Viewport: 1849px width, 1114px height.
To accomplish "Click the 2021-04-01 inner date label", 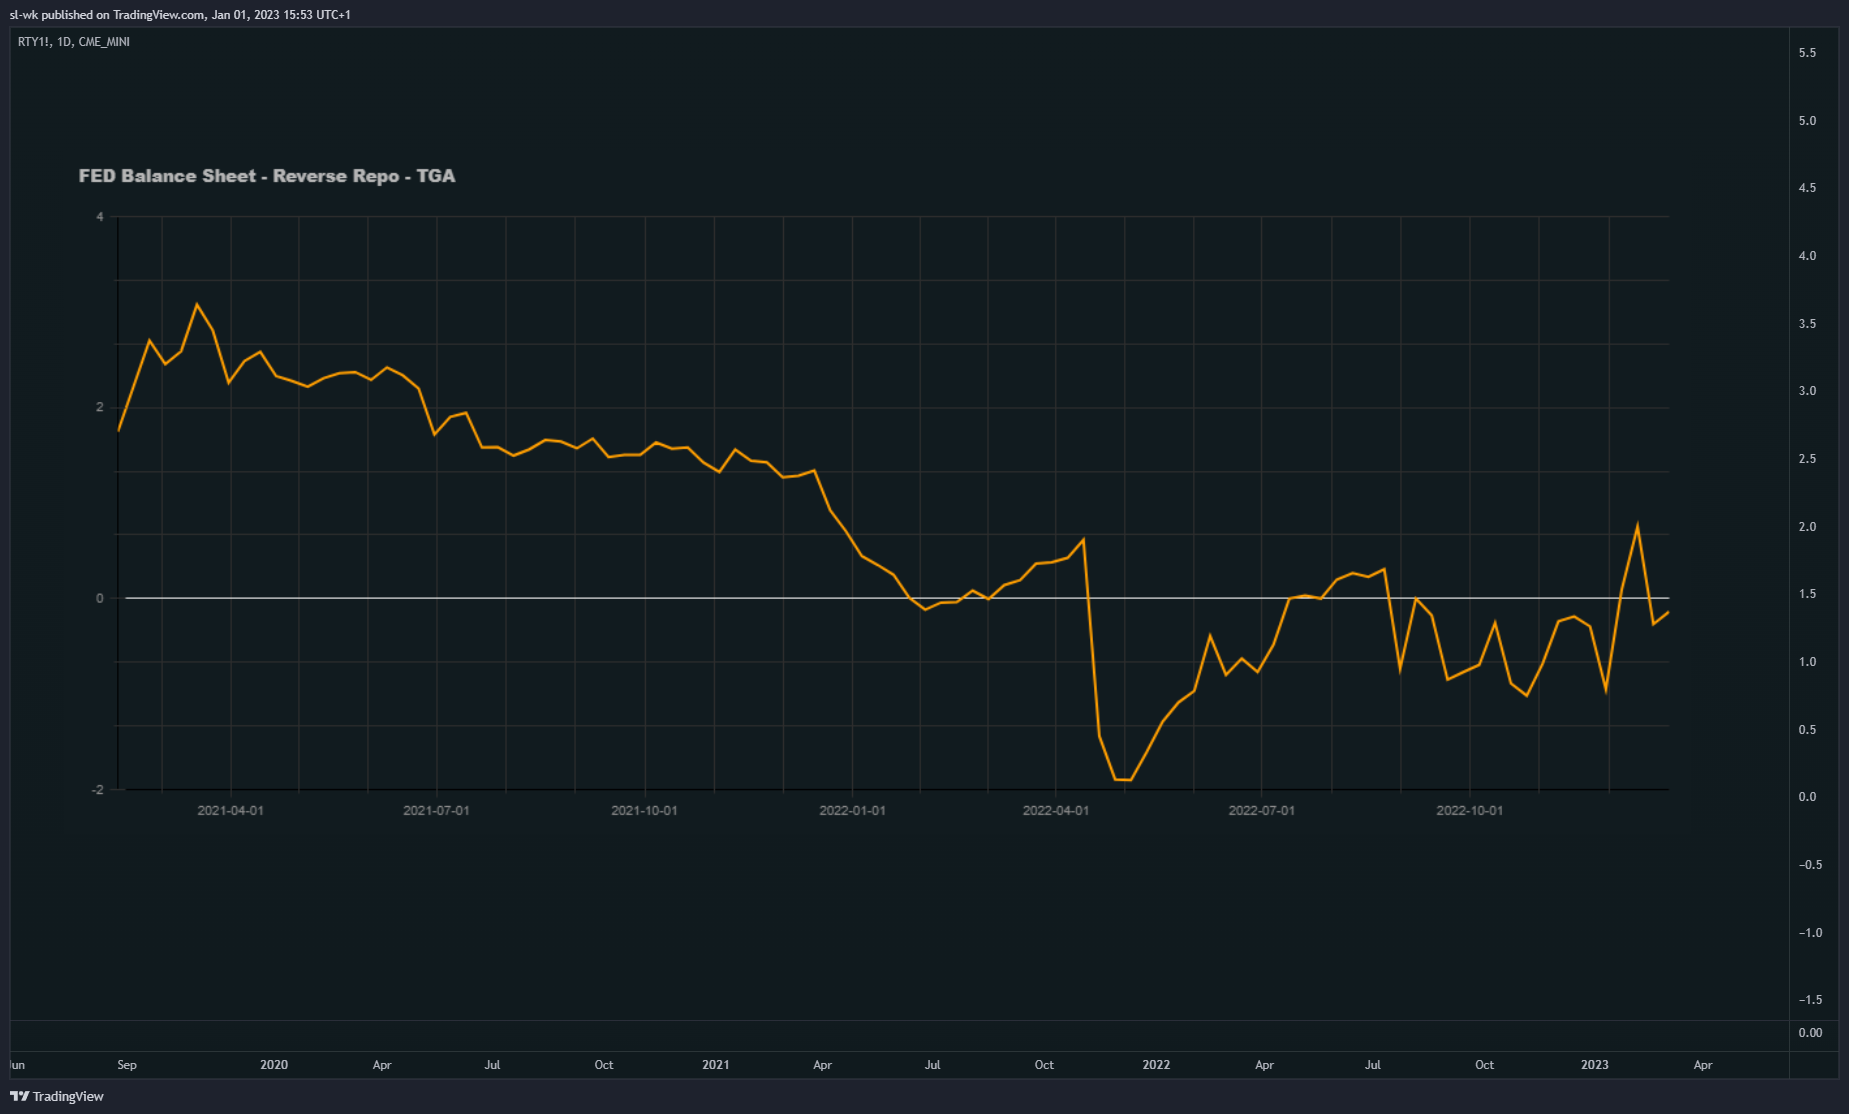I will tap(231, 810).
